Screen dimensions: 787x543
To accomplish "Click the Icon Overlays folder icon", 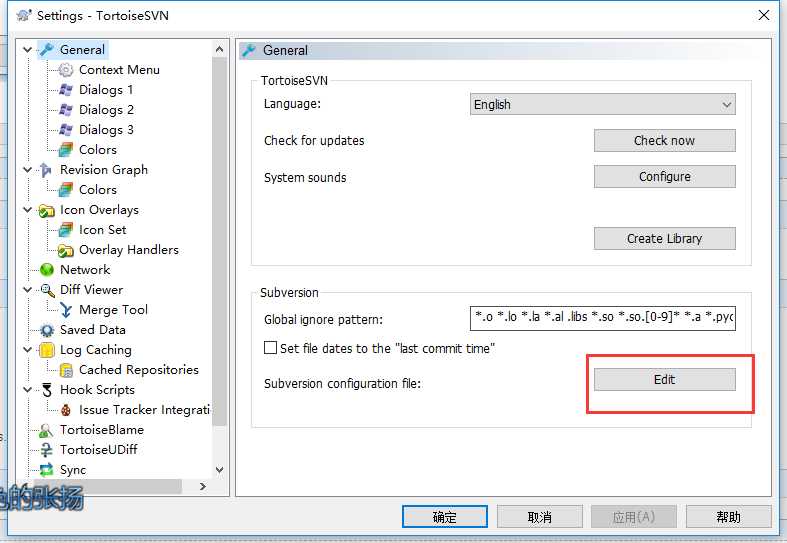I will (x=47, y=210).
